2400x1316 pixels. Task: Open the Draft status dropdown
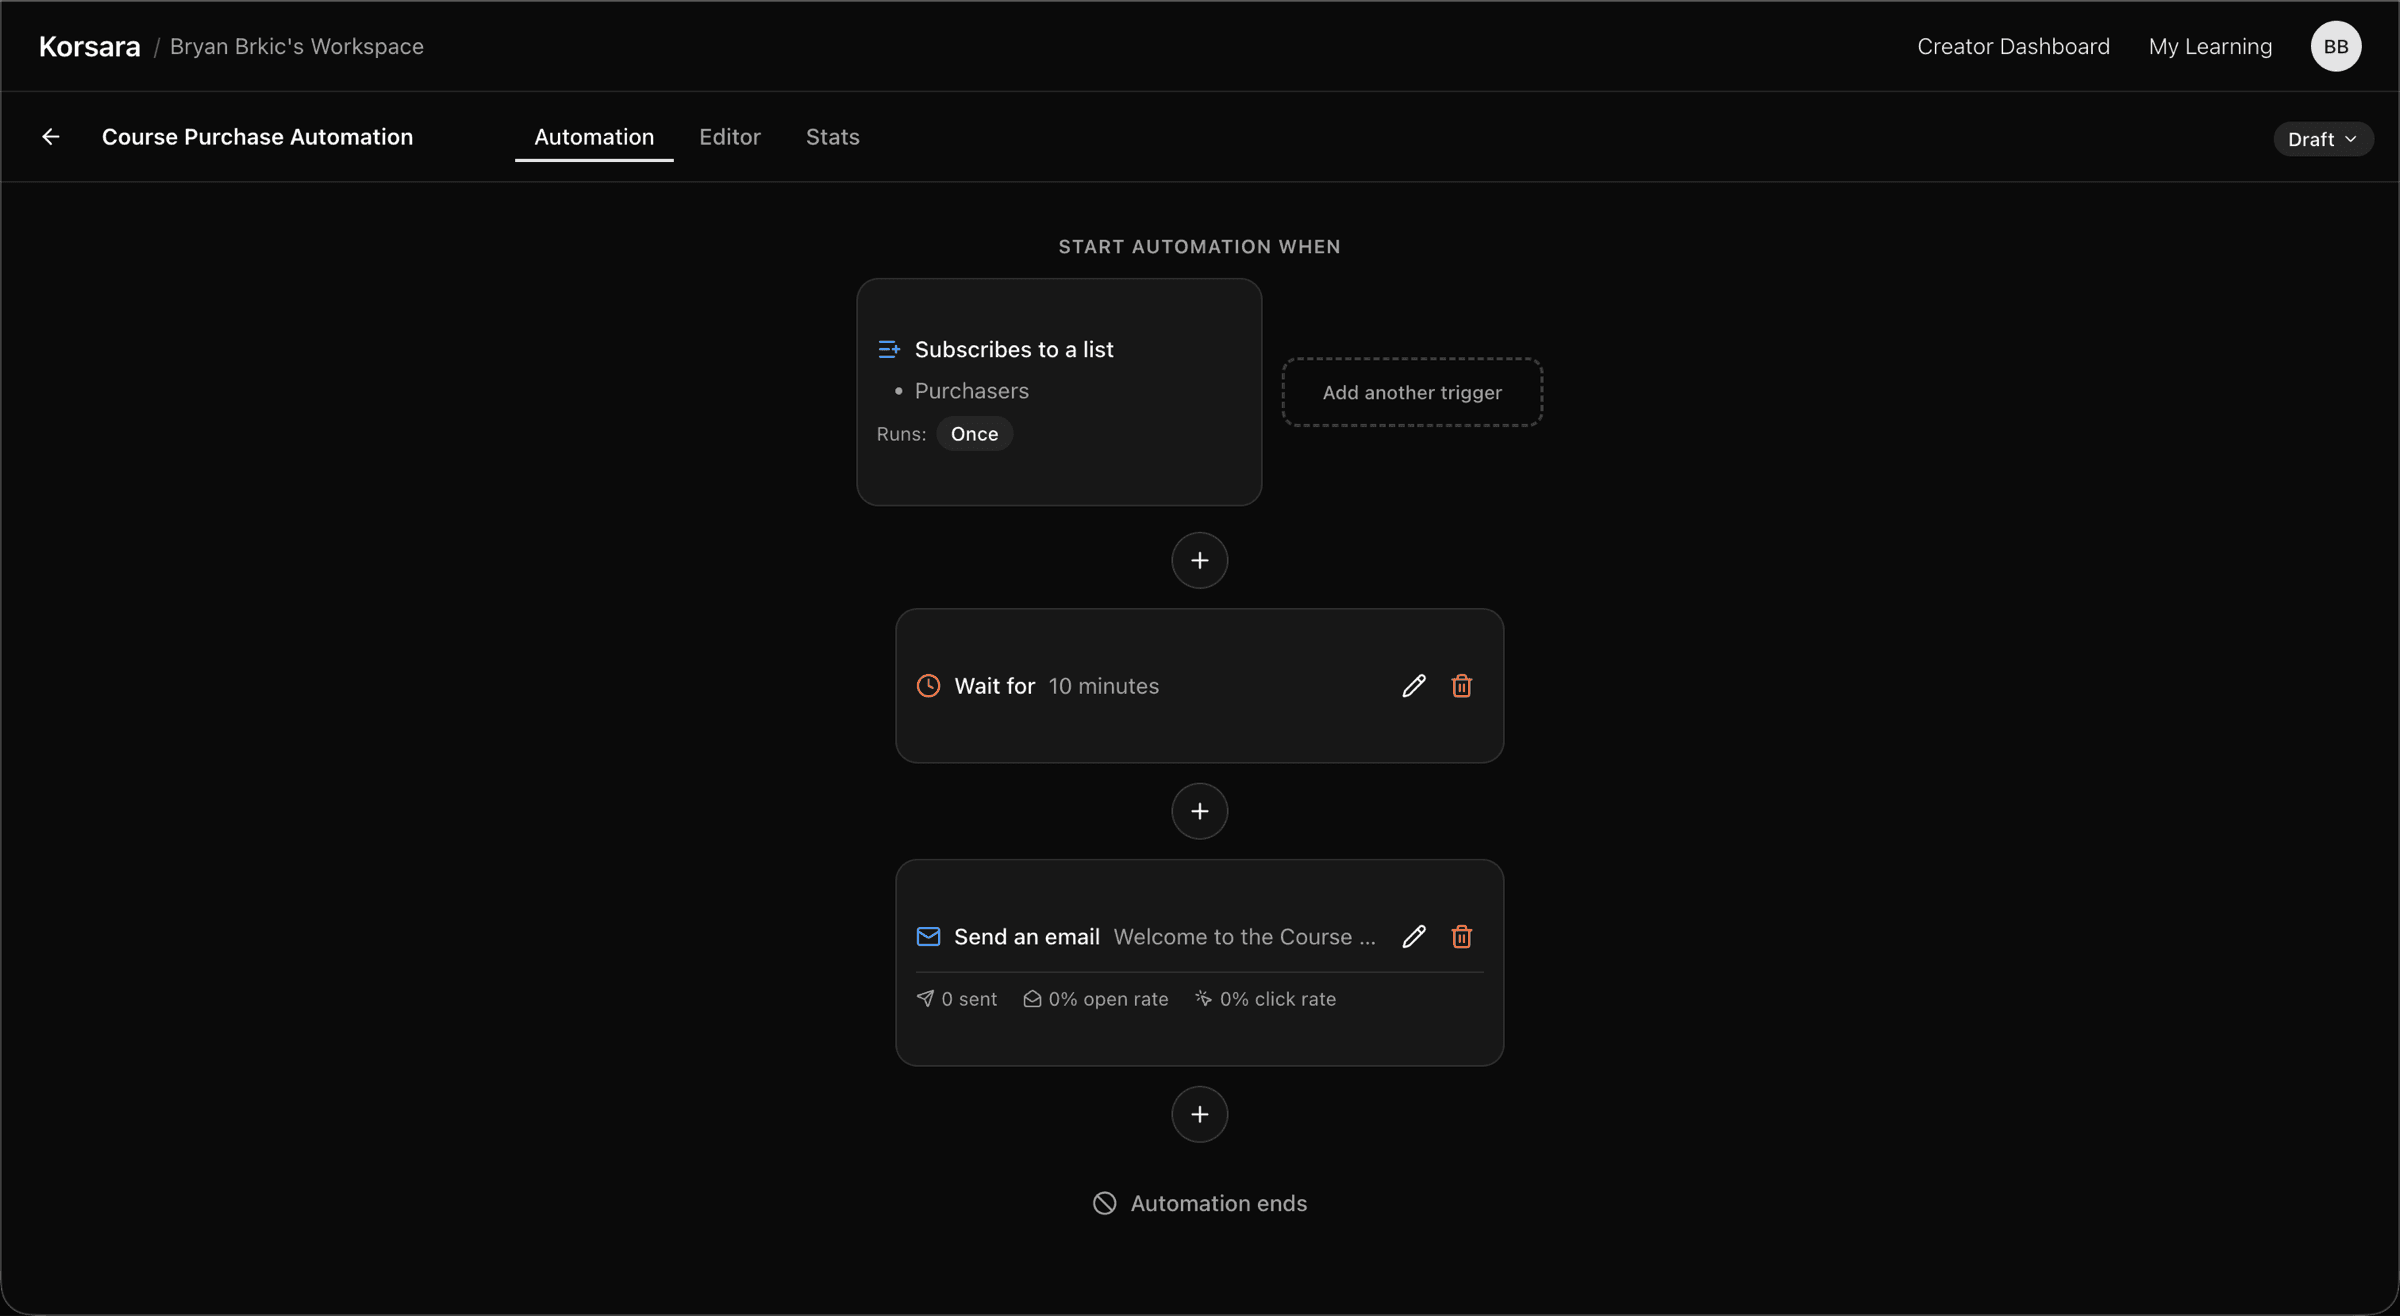pos(2322,139)
